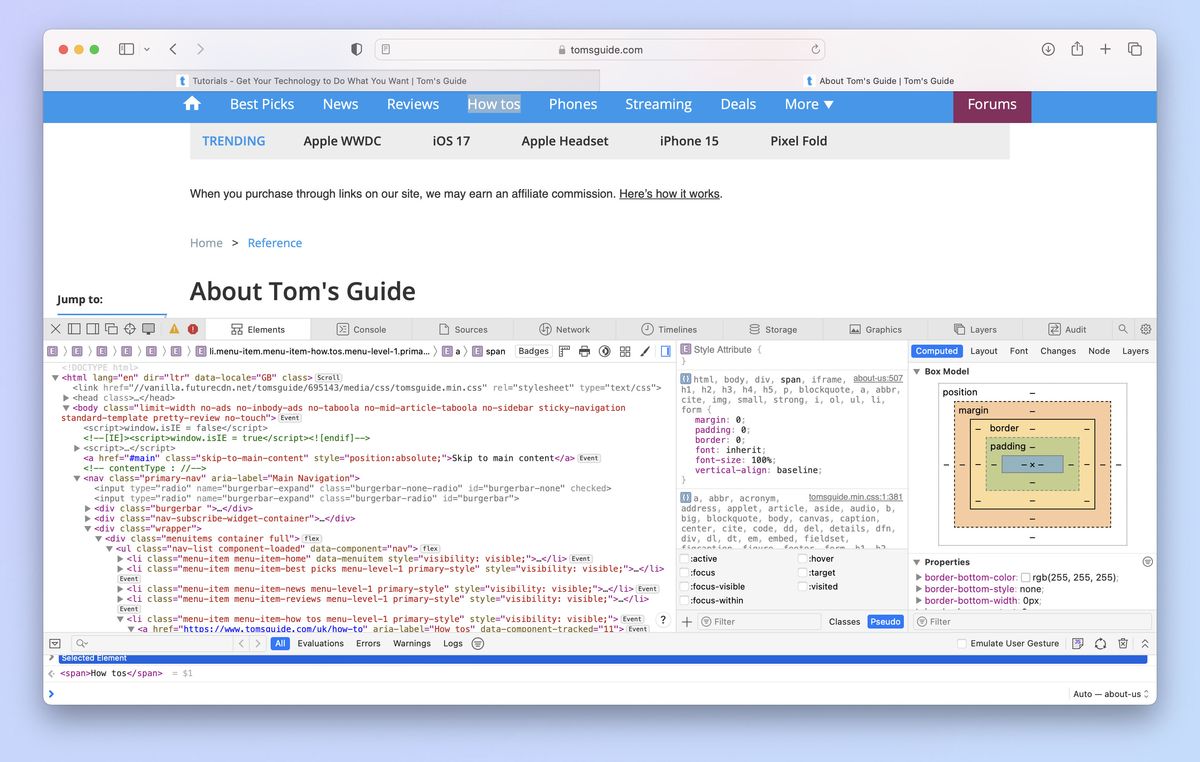
Task: Click the device emulation screen icon
Action: tap(150, 328)
